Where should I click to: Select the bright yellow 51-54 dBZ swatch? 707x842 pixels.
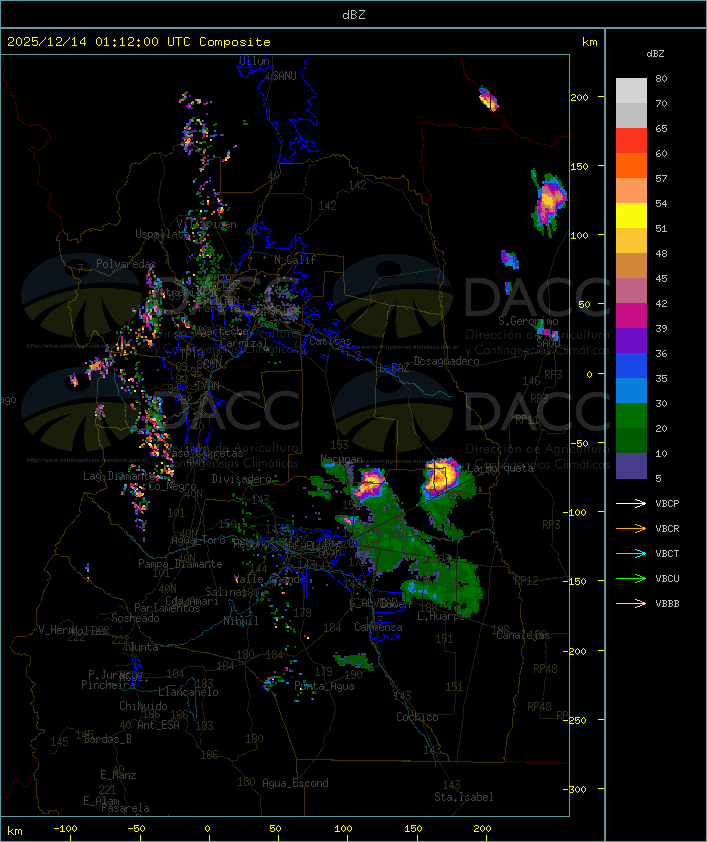pyautogui.click(x=631, y=215)
